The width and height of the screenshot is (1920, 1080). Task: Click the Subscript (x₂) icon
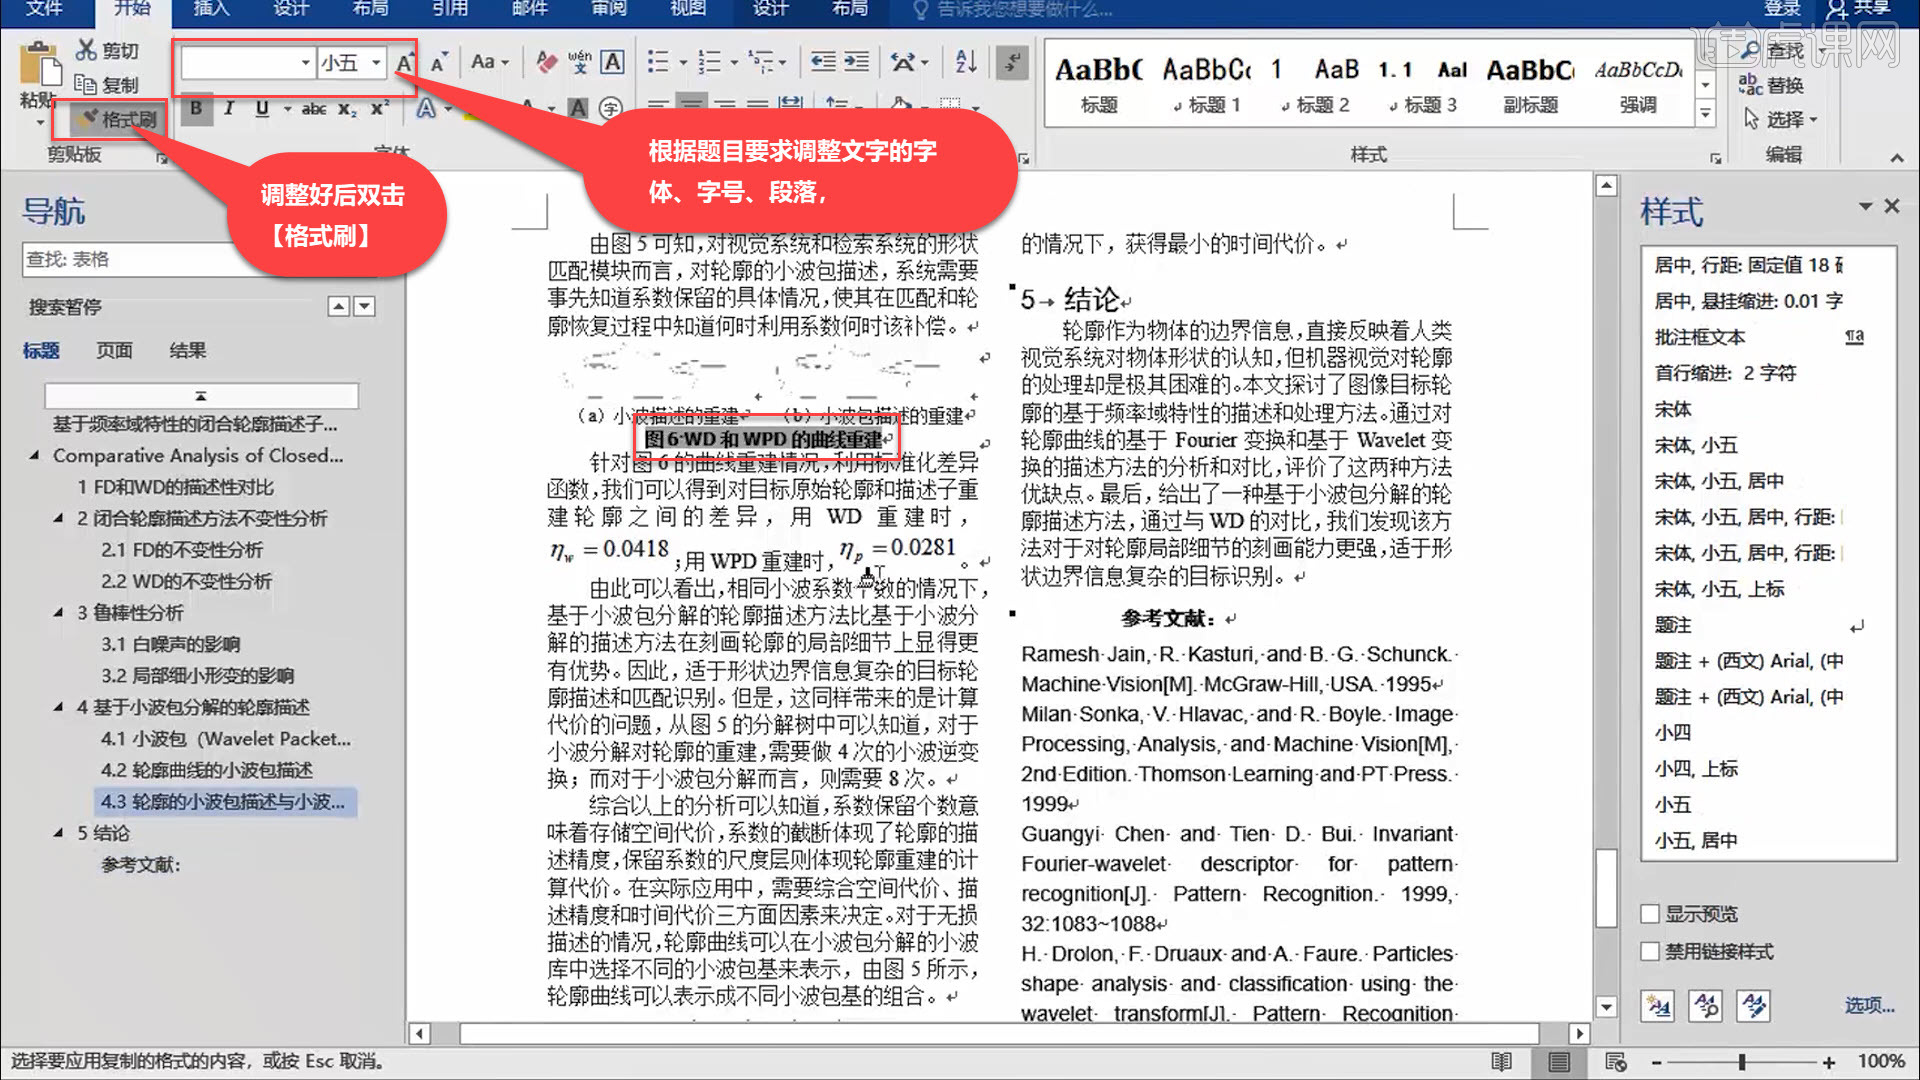tap(346, 108)
